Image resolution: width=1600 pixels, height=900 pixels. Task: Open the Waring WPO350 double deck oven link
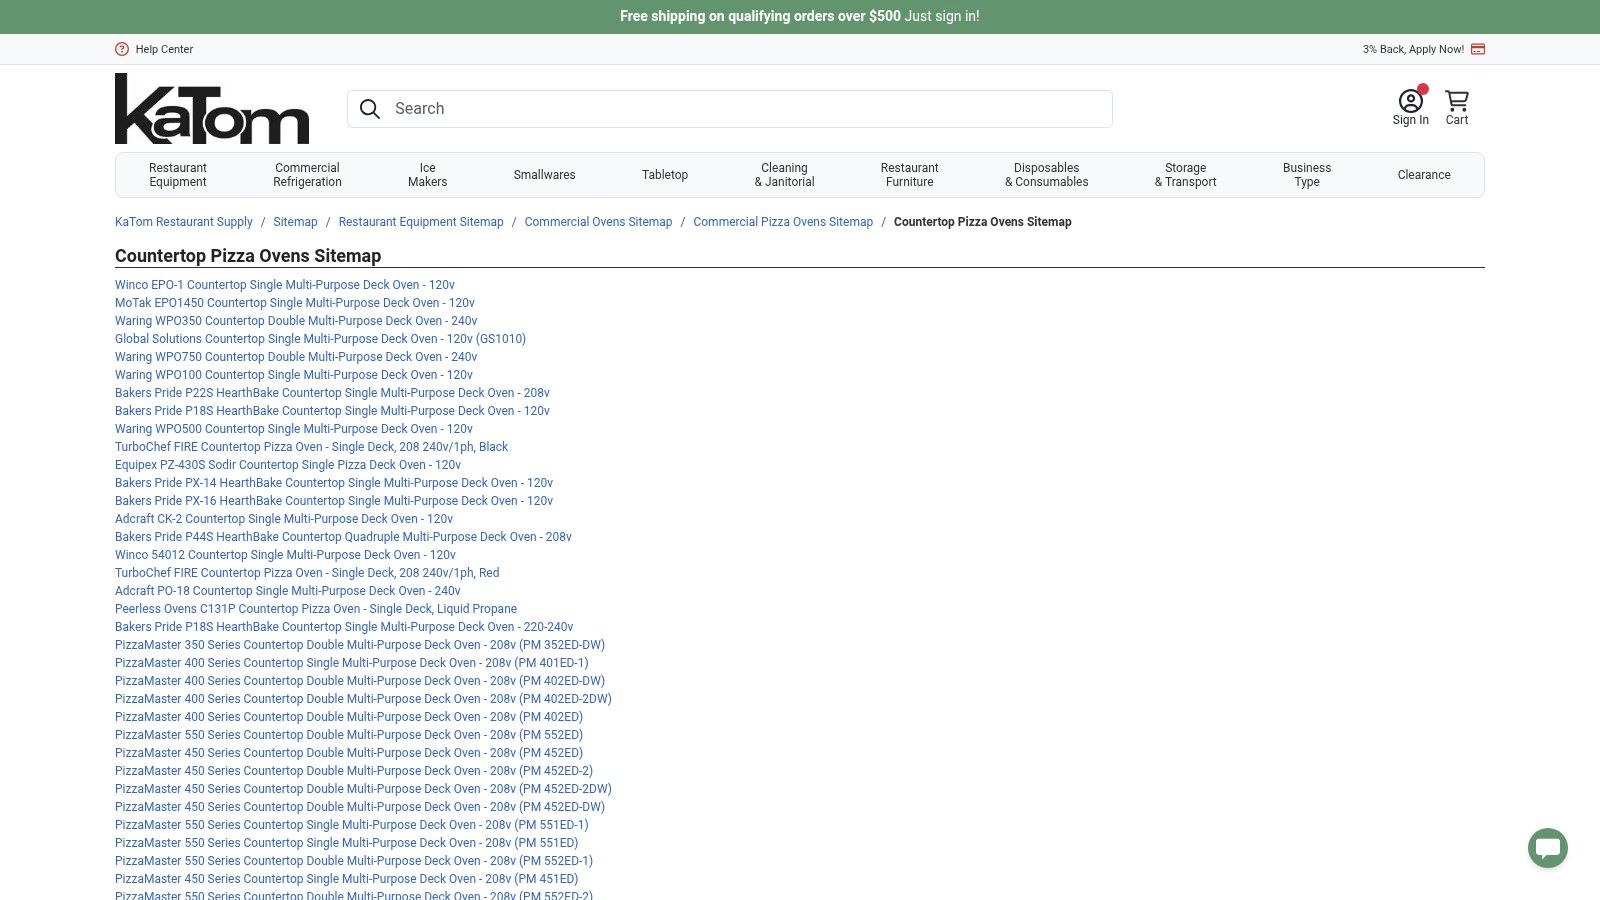(x=296, y=321)
